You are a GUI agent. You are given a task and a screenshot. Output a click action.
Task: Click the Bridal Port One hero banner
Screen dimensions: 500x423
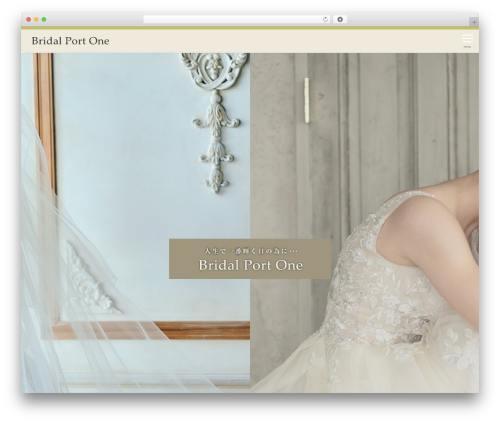pos(250,259)
